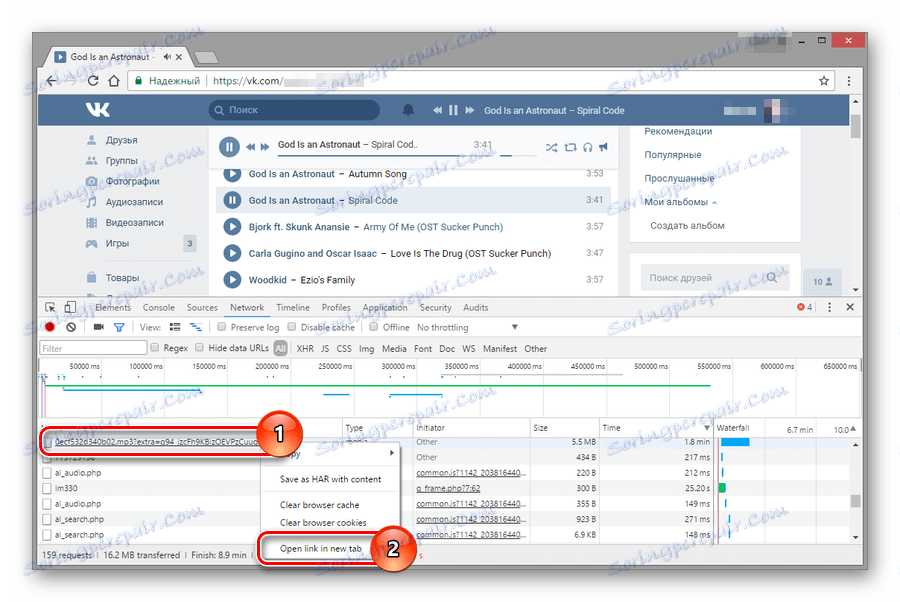Check the first al_audio.php row checkbox
900x602 pixels.
[47, 473]
